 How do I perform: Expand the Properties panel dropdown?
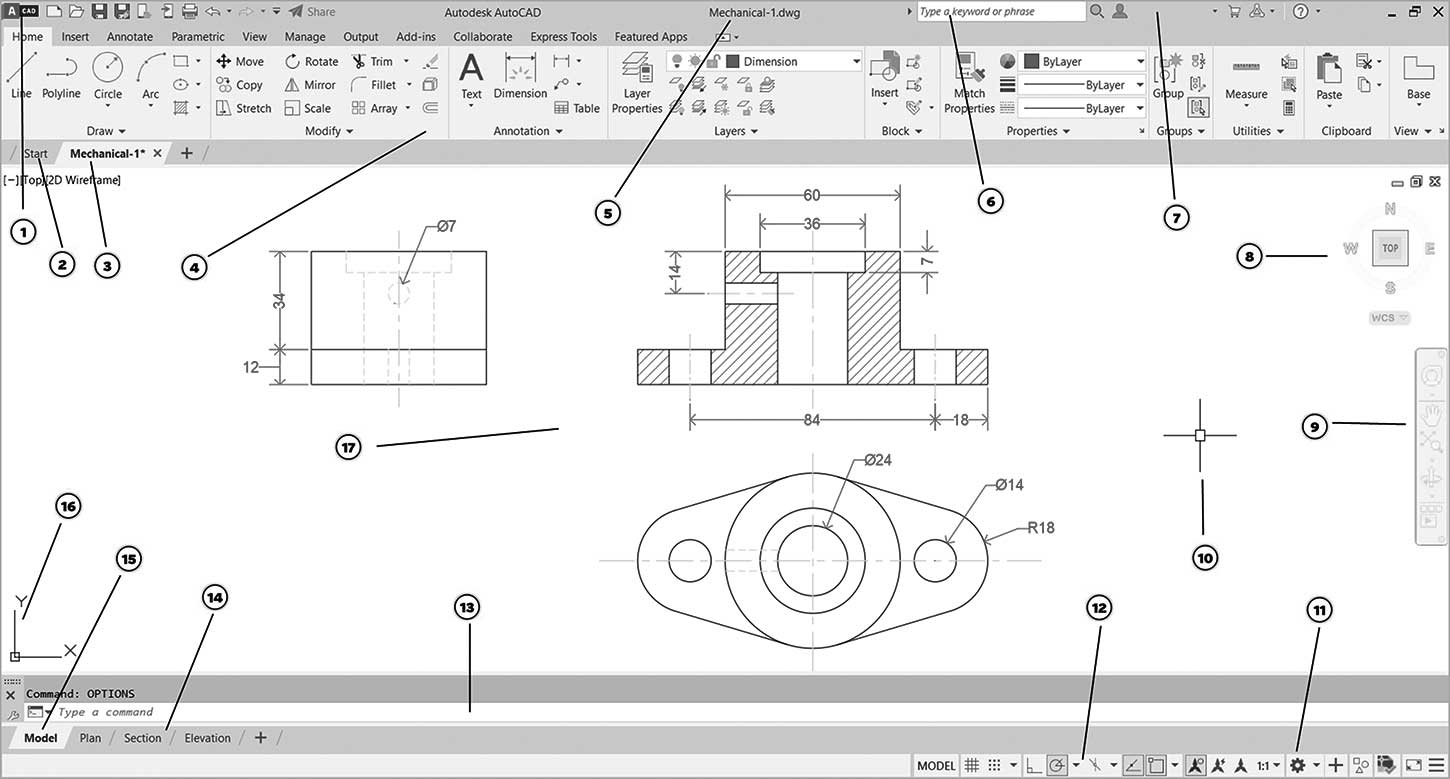(x=1038, y=131)
